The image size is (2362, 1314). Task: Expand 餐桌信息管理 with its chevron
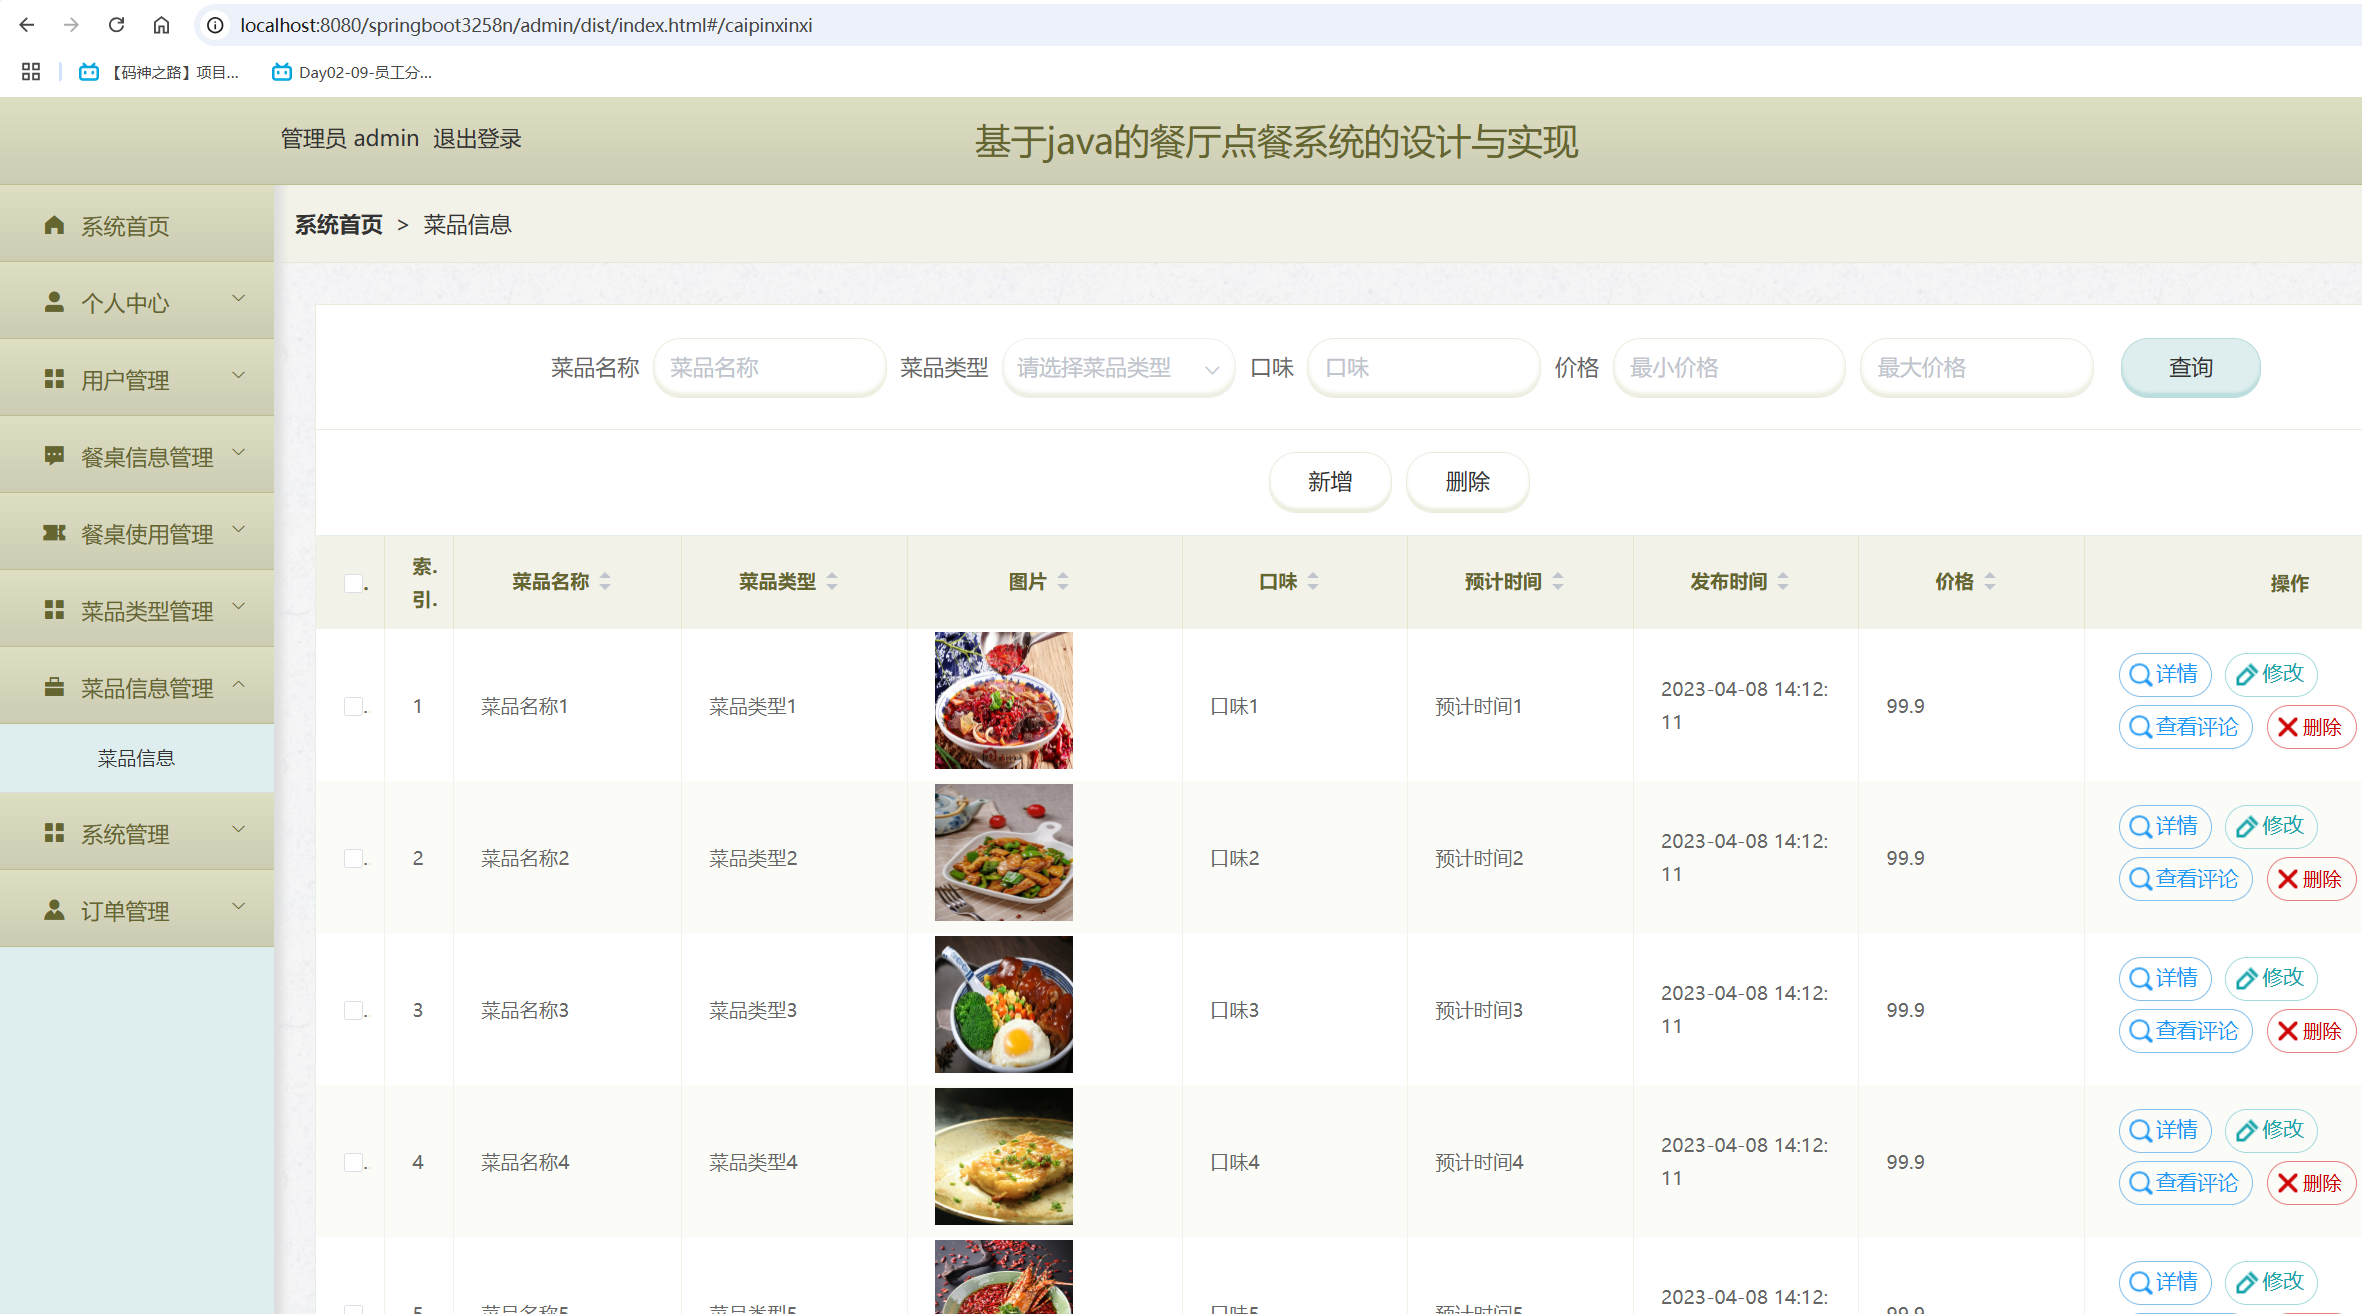coord(239,452)
